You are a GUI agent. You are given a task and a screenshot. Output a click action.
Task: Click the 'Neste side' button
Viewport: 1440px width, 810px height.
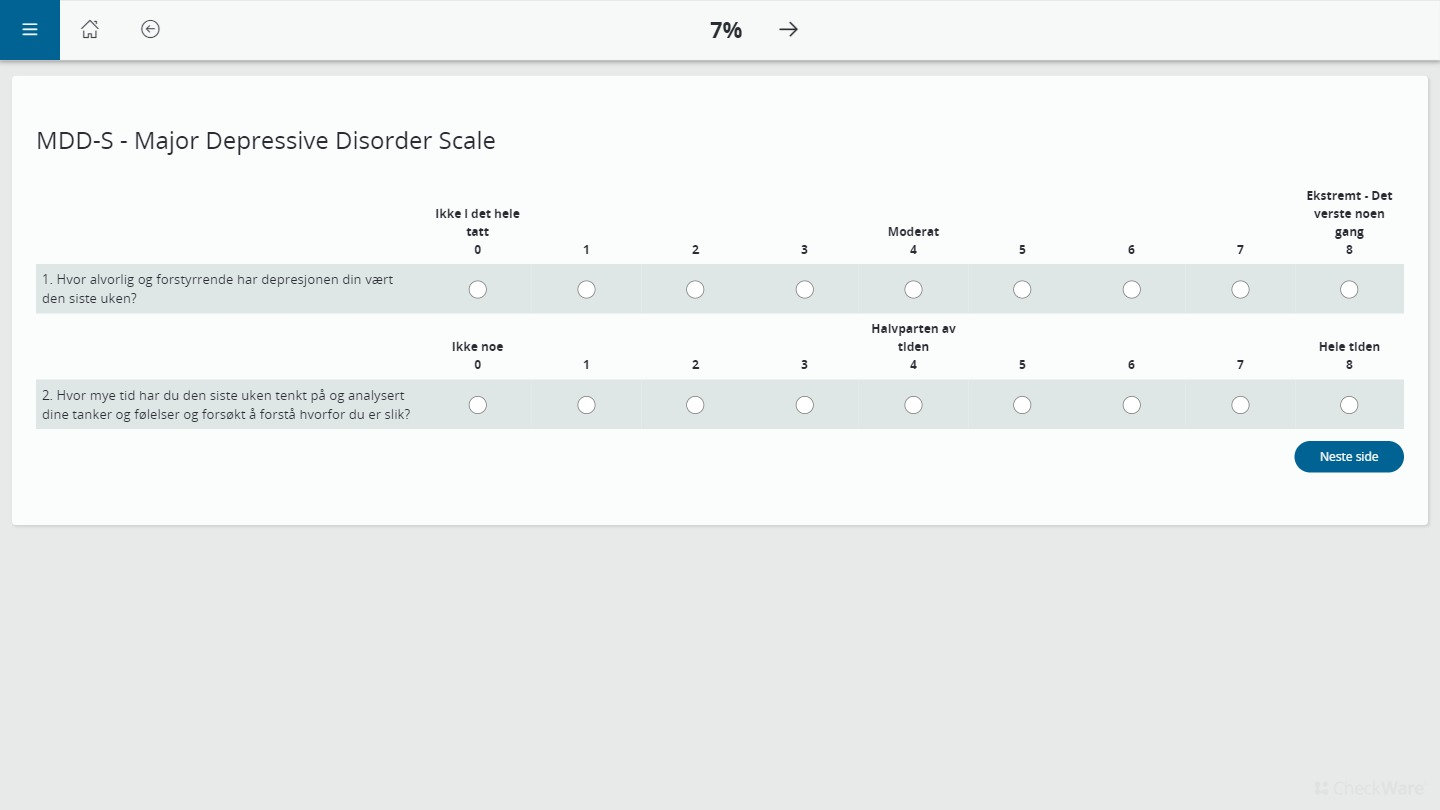coord(1349,456)
